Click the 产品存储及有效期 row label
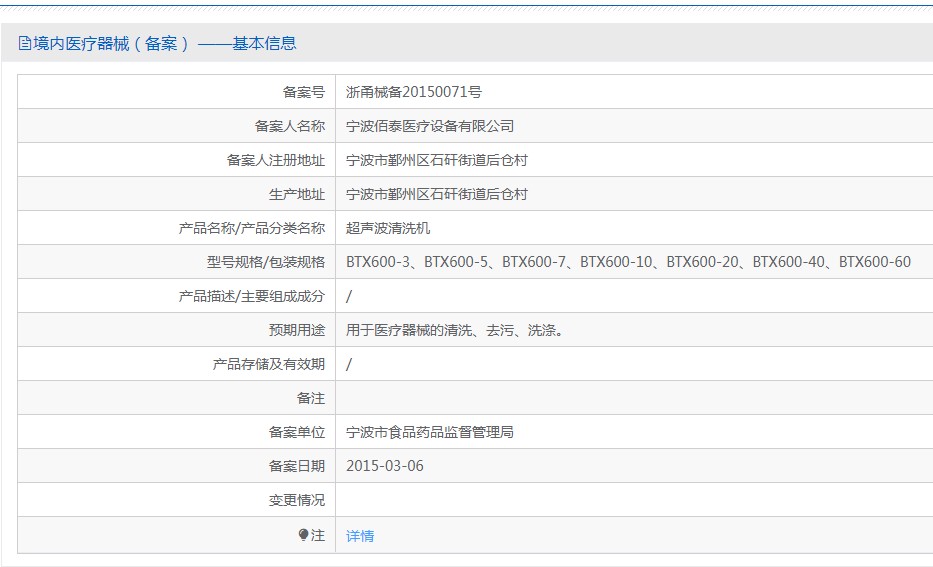933x567 pixels. tap(269, 364)
